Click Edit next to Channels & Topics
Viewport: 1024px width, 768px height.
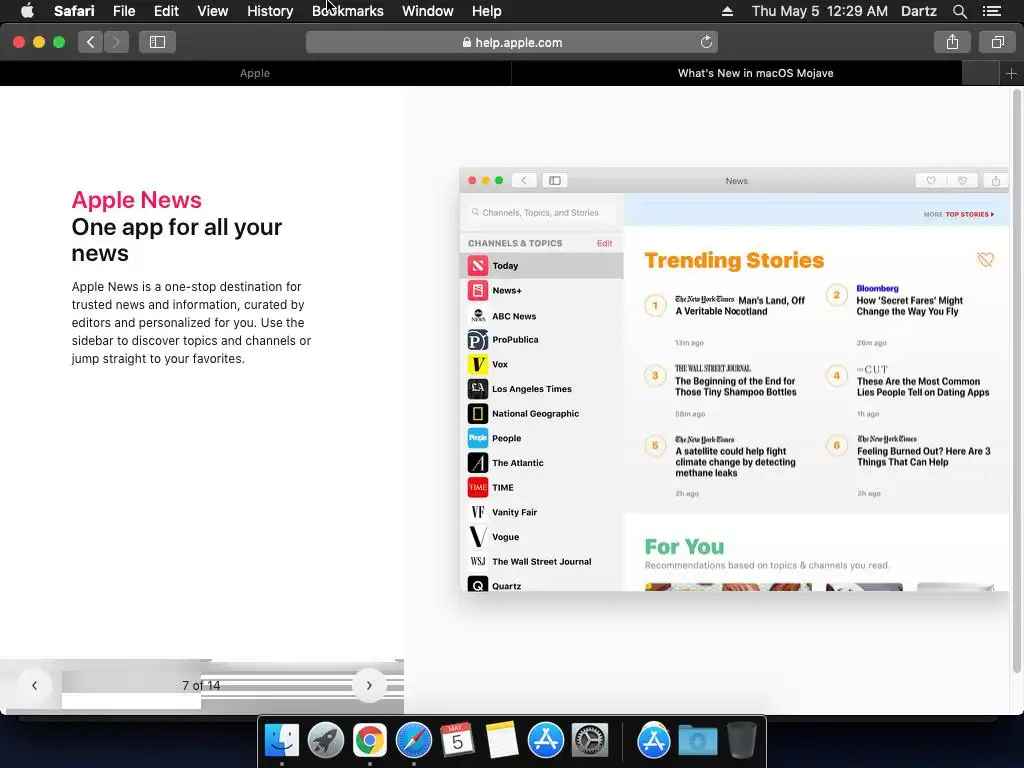pyautogui.click(x=604, y=243)
